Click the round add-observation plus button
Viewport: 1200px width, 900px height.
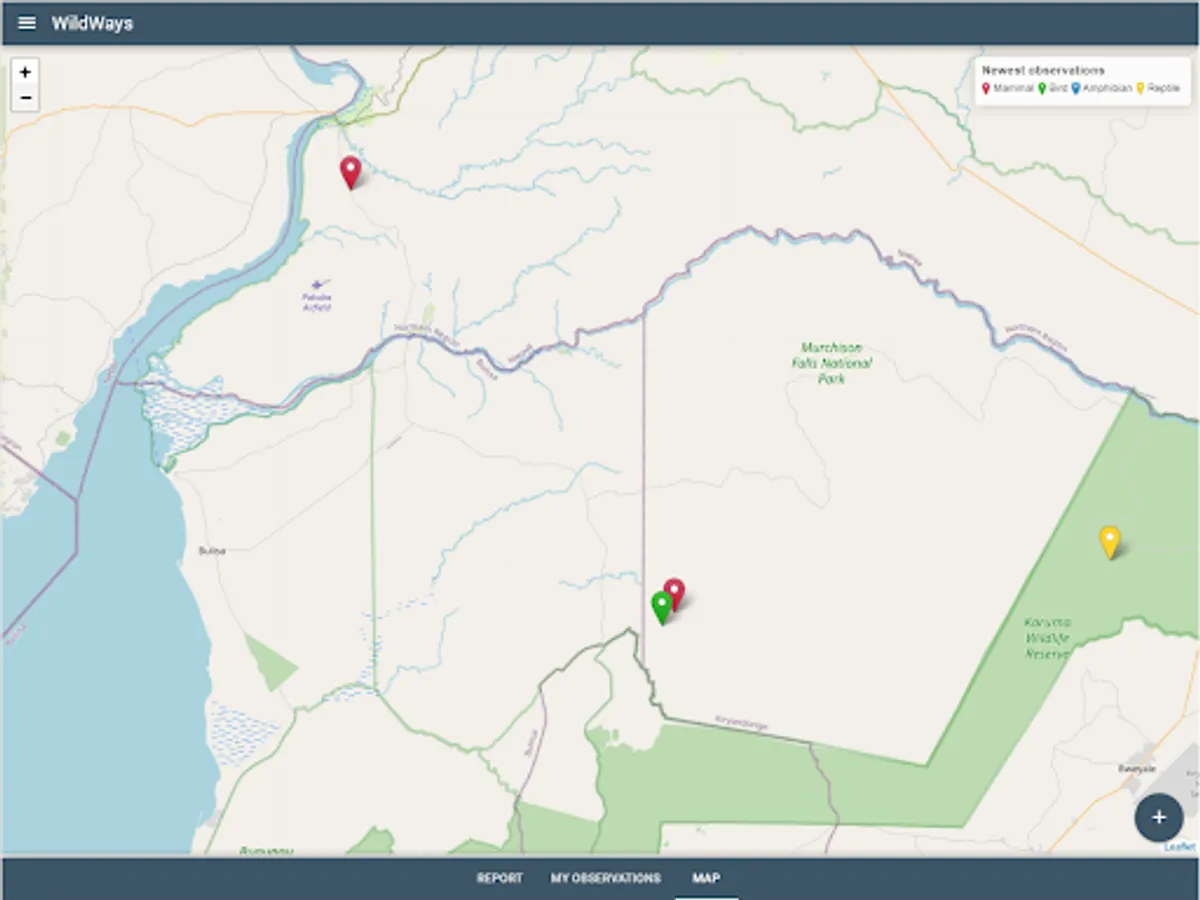pos(1159,817)
